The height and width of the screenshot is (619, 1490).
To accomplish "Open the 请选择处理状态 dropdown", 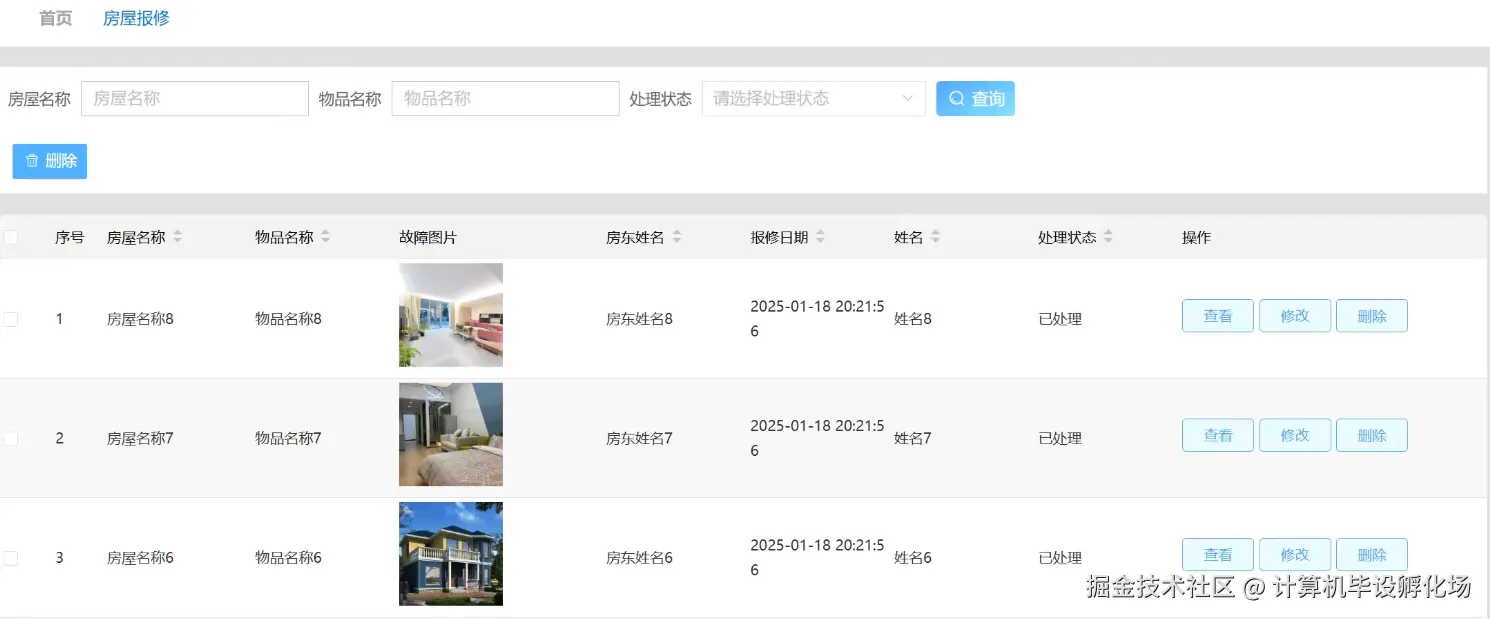I will (812, 98).
